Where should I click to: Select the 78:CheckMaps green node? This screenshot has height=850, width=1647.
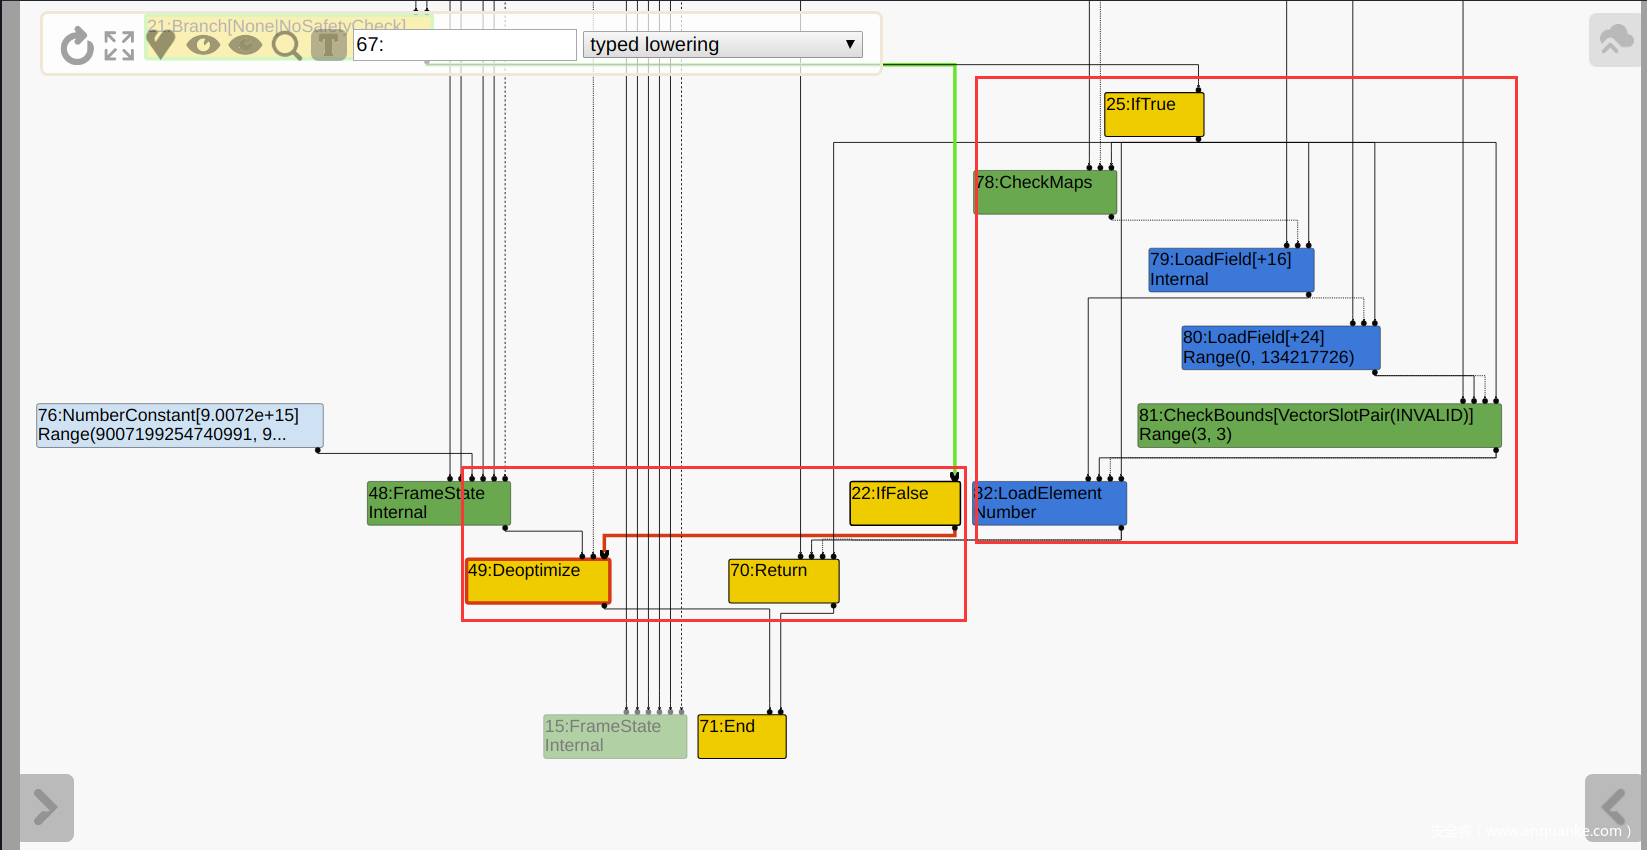pyautogui.click(x=1045, y=192)
